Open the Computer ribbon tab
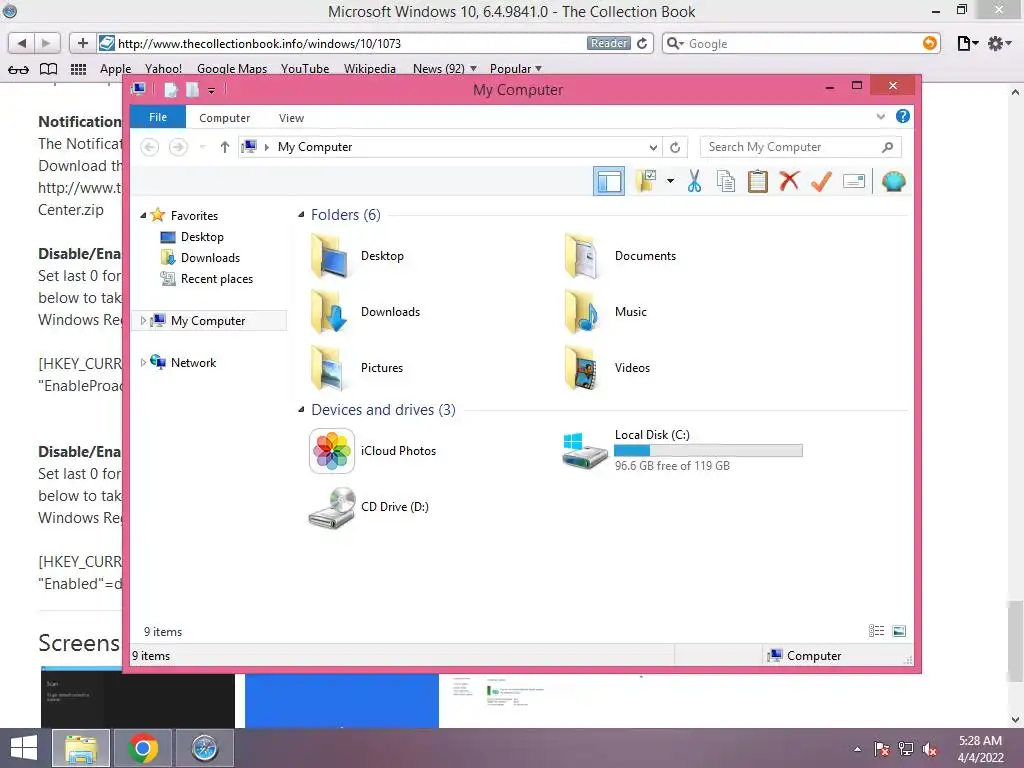Image resolution: width=1024 pixels, height=768 pixels. 225,118
